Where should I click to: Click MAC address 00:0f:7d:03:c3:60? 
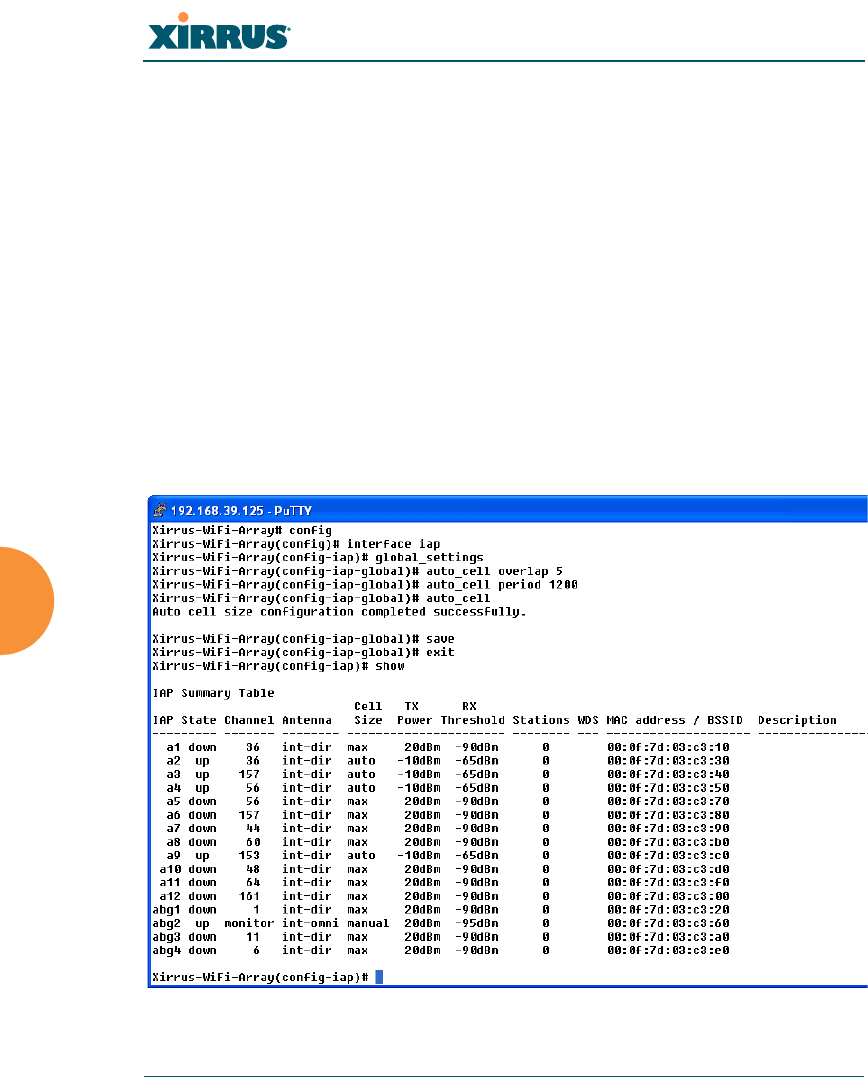(x=668, y=923)
